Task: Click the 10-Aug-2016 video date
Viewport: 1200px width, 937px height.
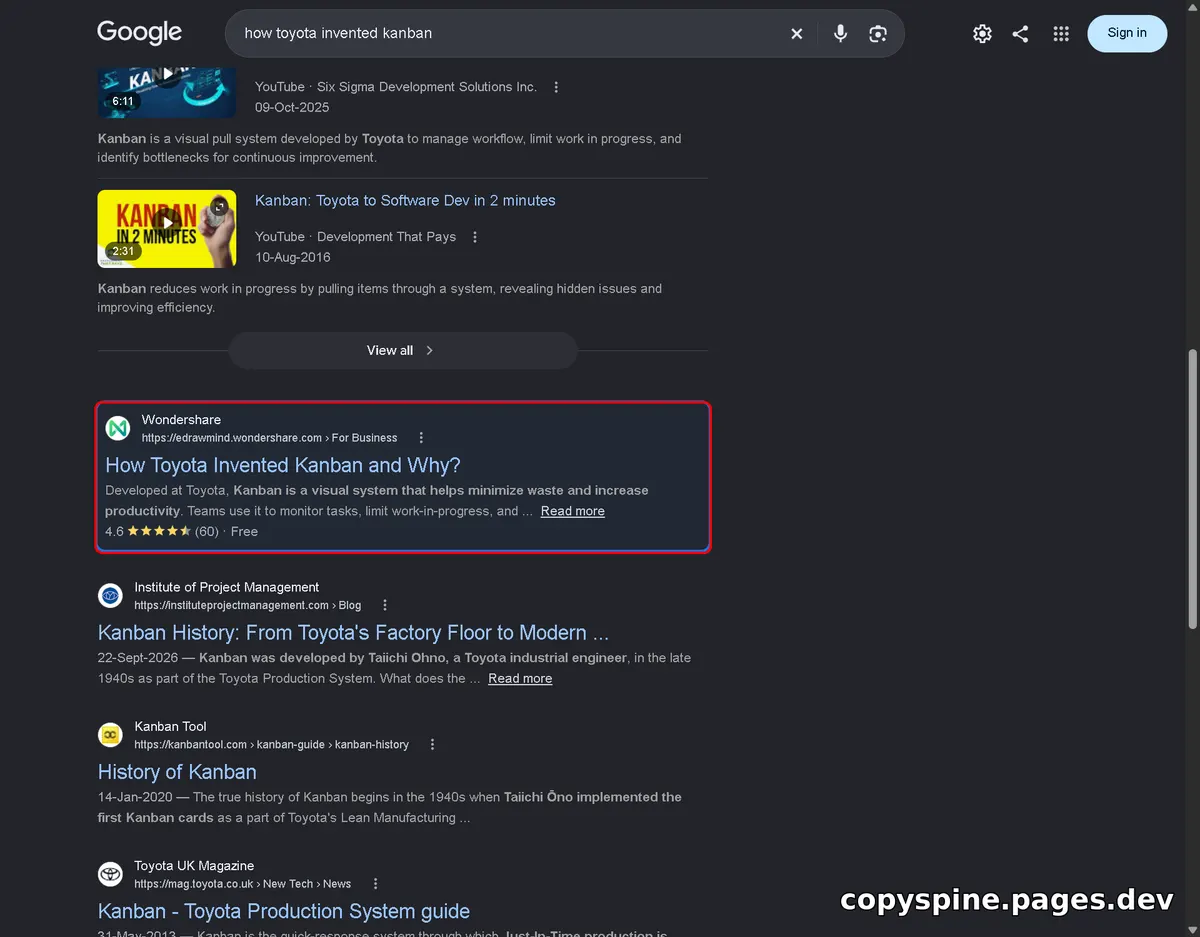Action: pos(292,257)
